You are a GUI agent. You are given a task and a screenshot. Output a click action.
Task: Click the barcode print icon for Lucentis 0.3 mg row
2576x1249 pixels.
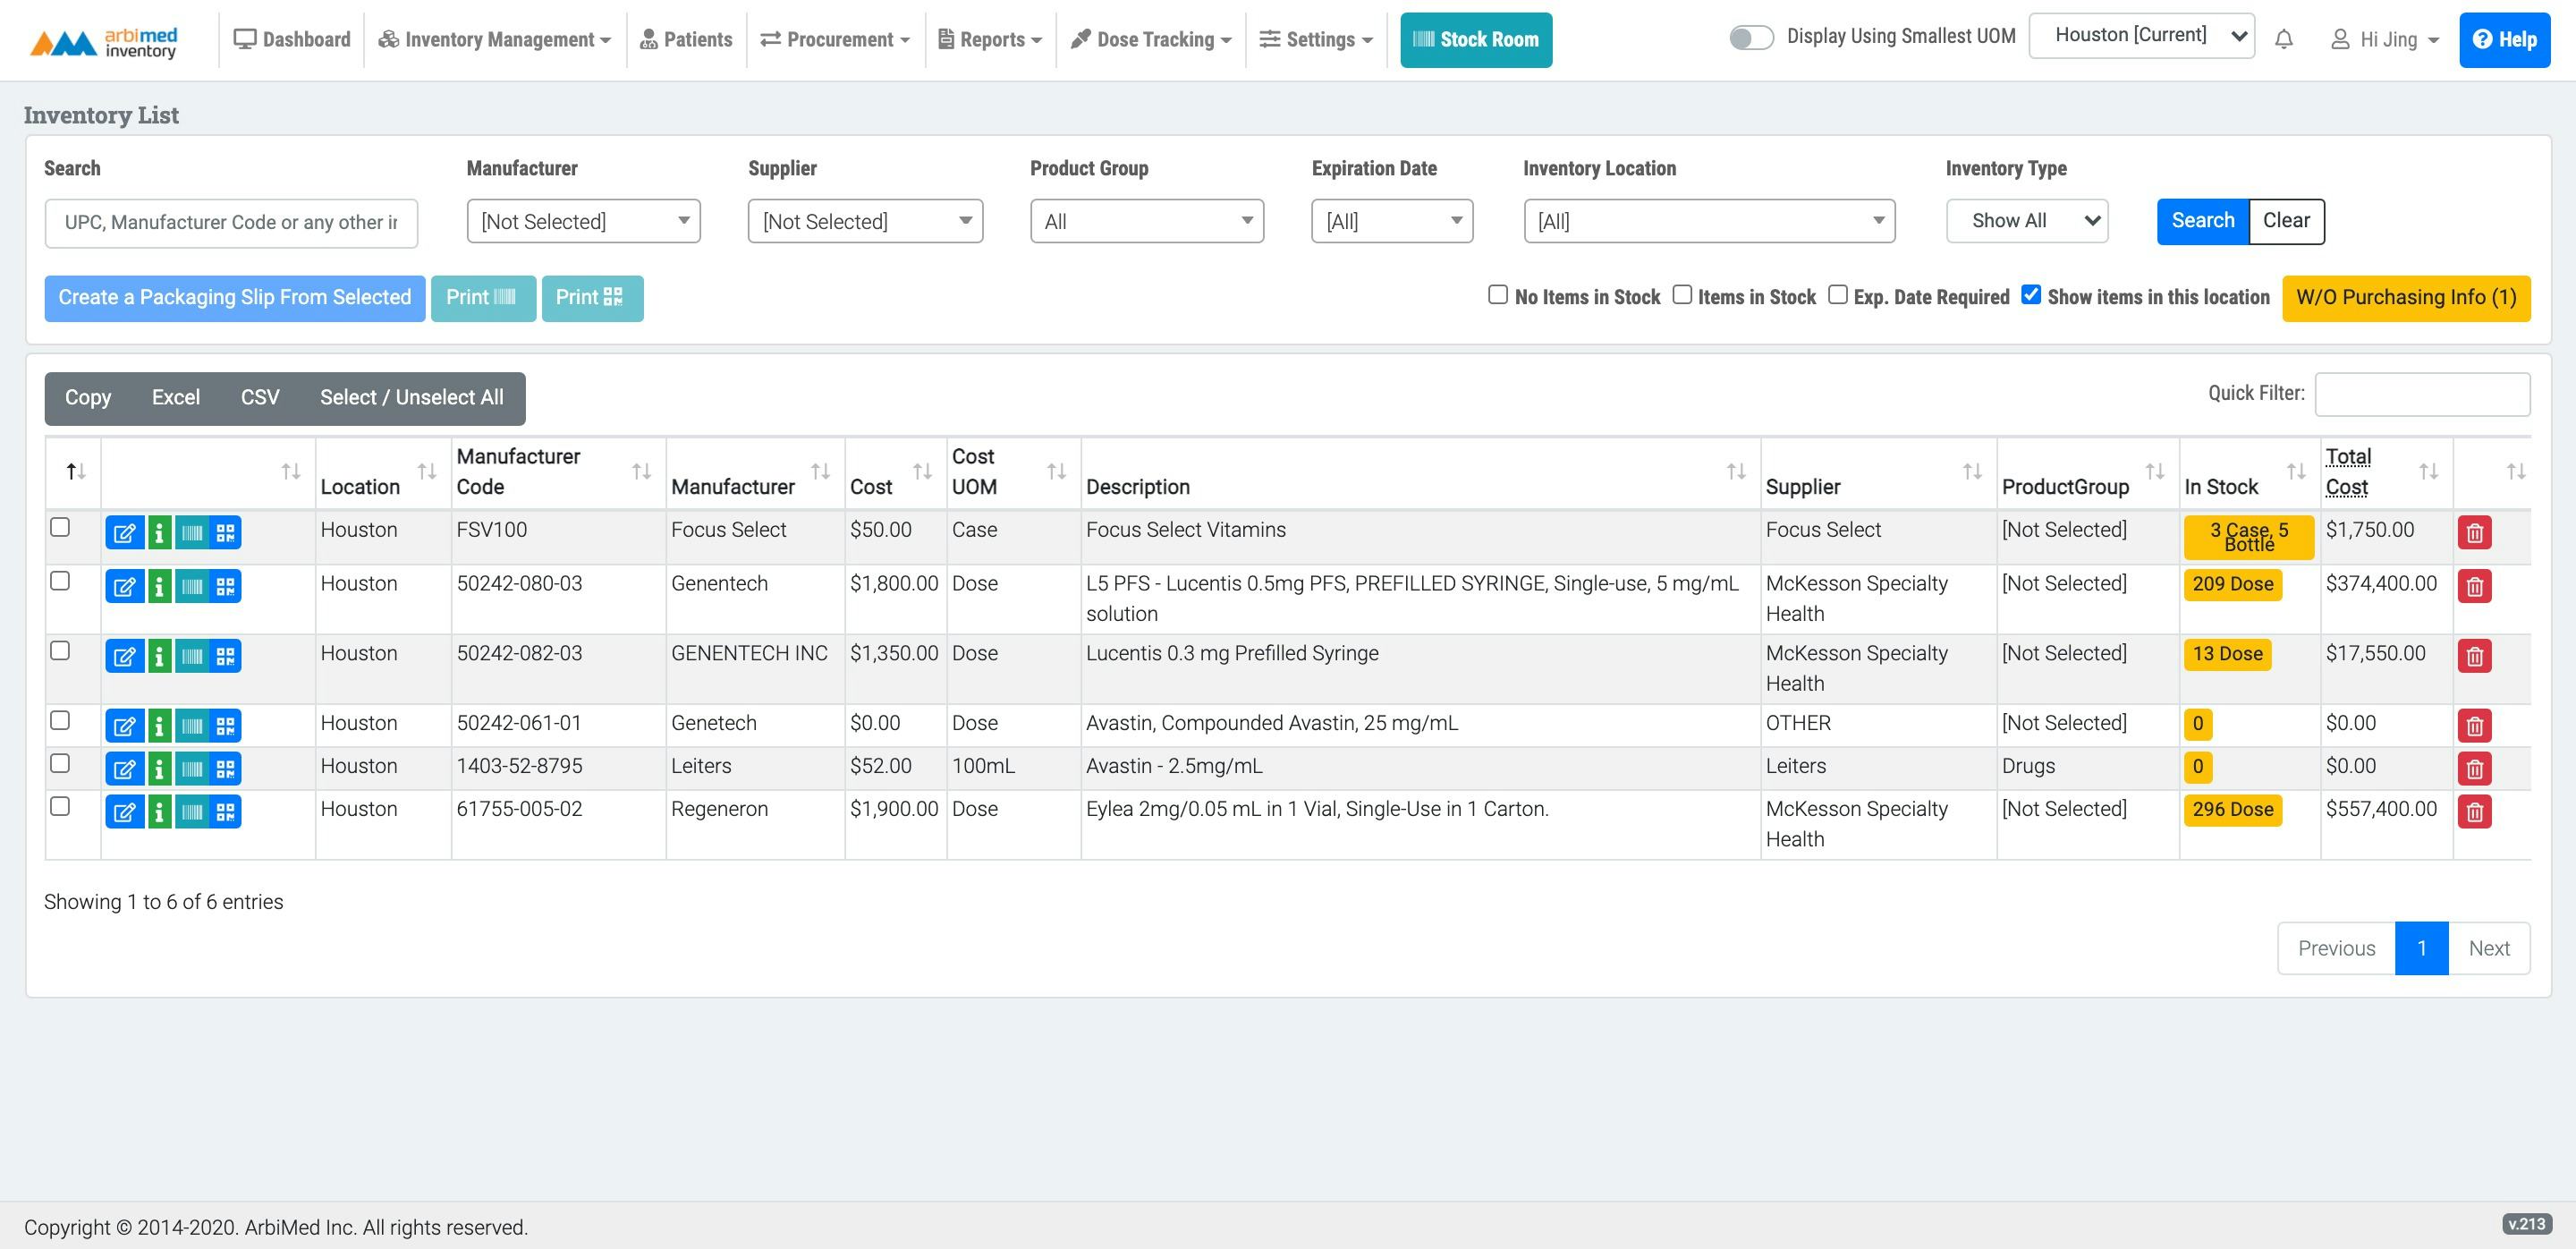192,656
